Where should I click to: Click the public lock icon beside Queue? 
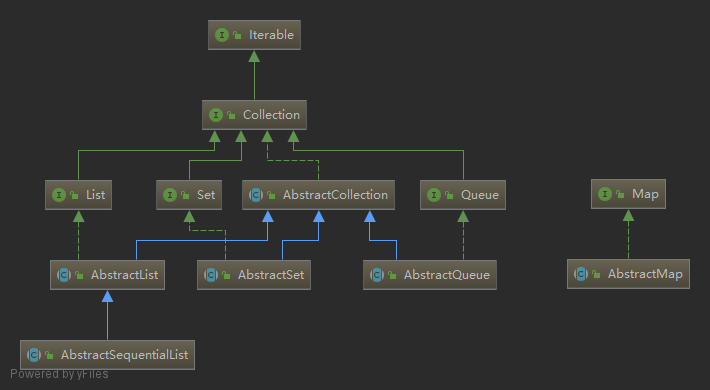point(449,196)
